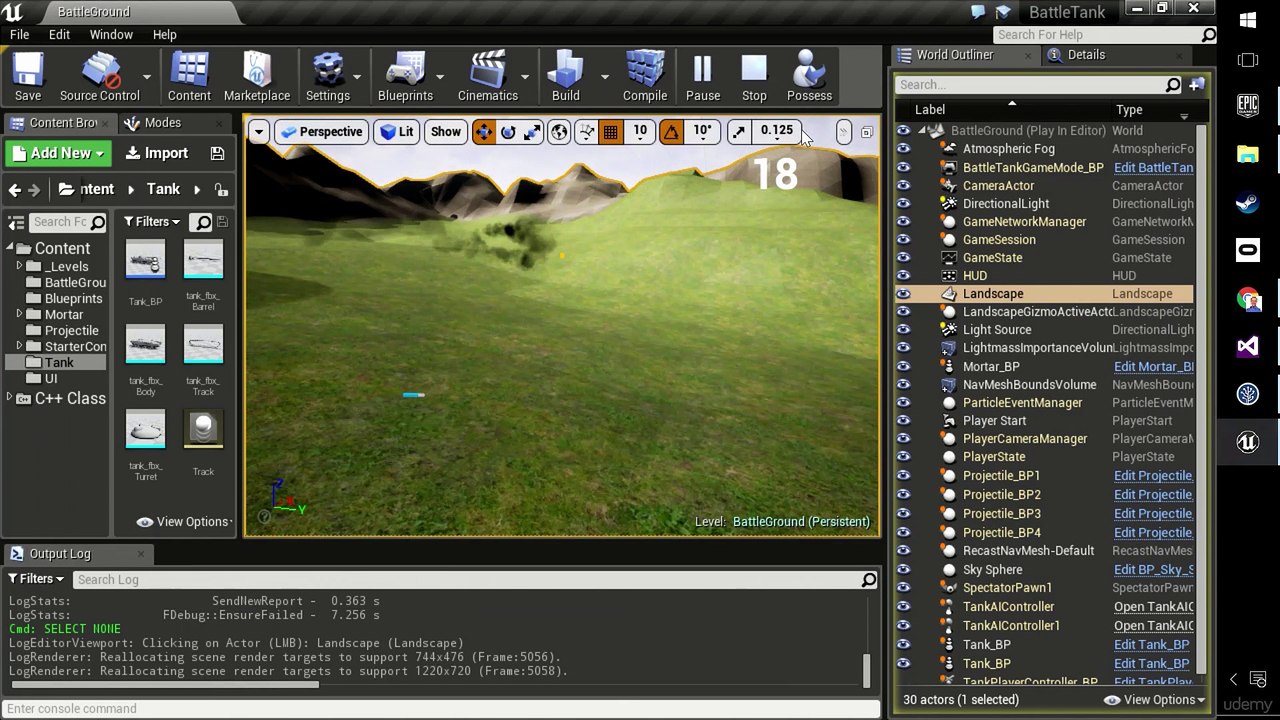
Task: Open Source Control toolbar button
Action: [99, 77]
